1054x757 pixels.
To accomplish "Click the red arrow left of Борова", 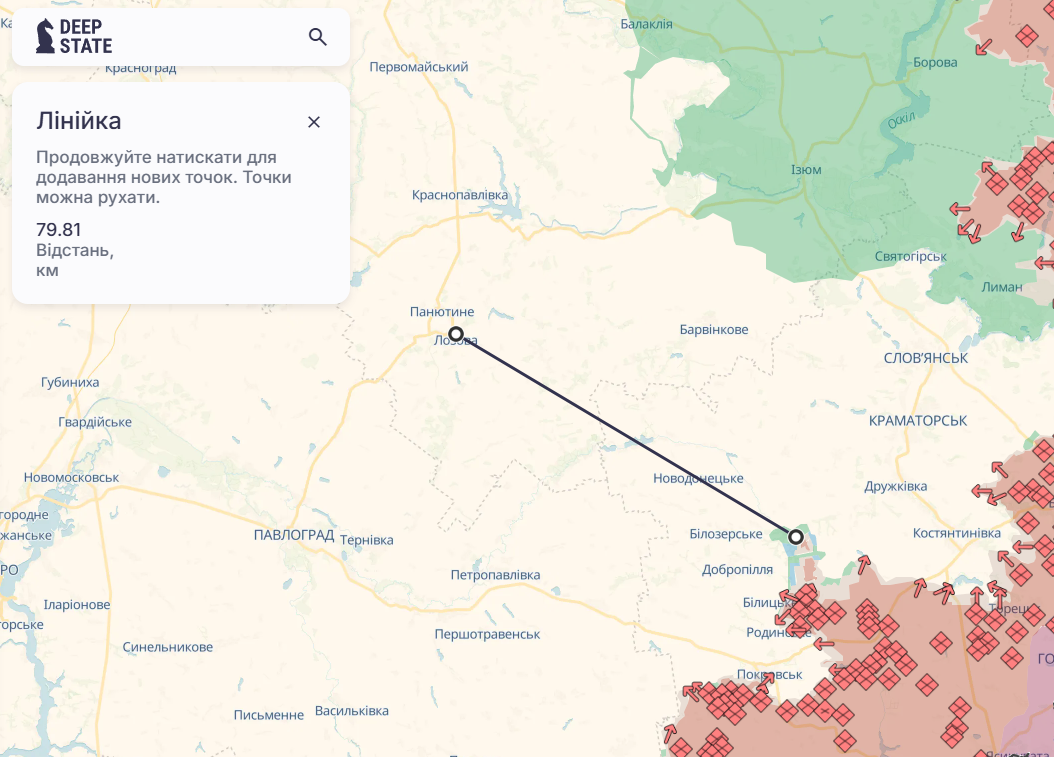I will click(984, 45).
